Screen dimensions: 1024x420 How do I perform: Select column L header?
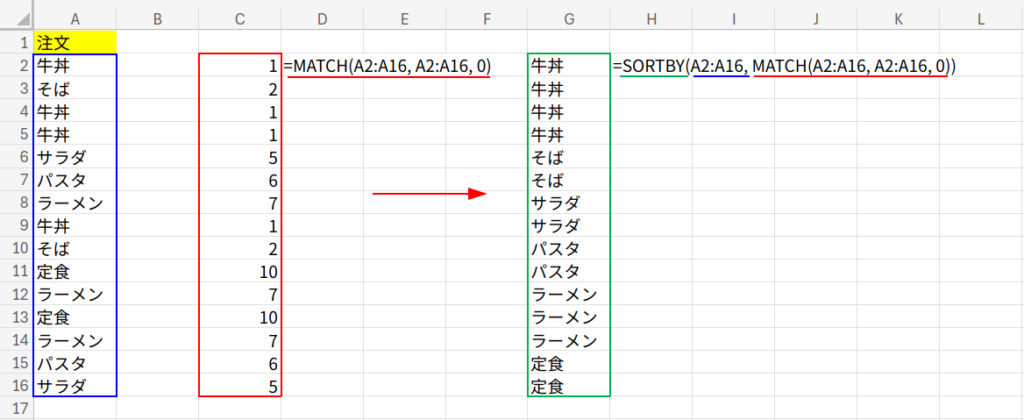pos(980,17)
